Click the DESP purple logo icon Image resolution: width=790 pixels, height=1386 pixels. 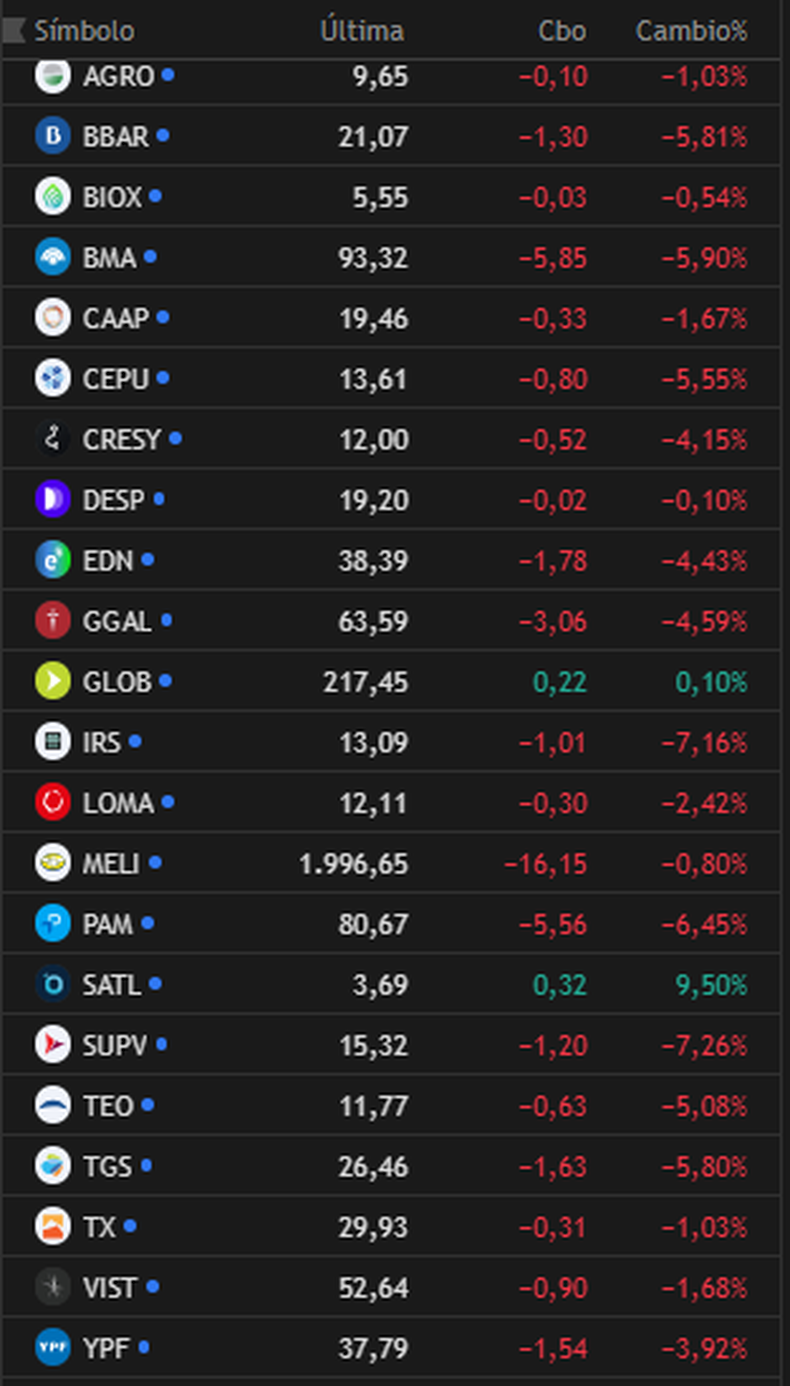coord(52,499)
